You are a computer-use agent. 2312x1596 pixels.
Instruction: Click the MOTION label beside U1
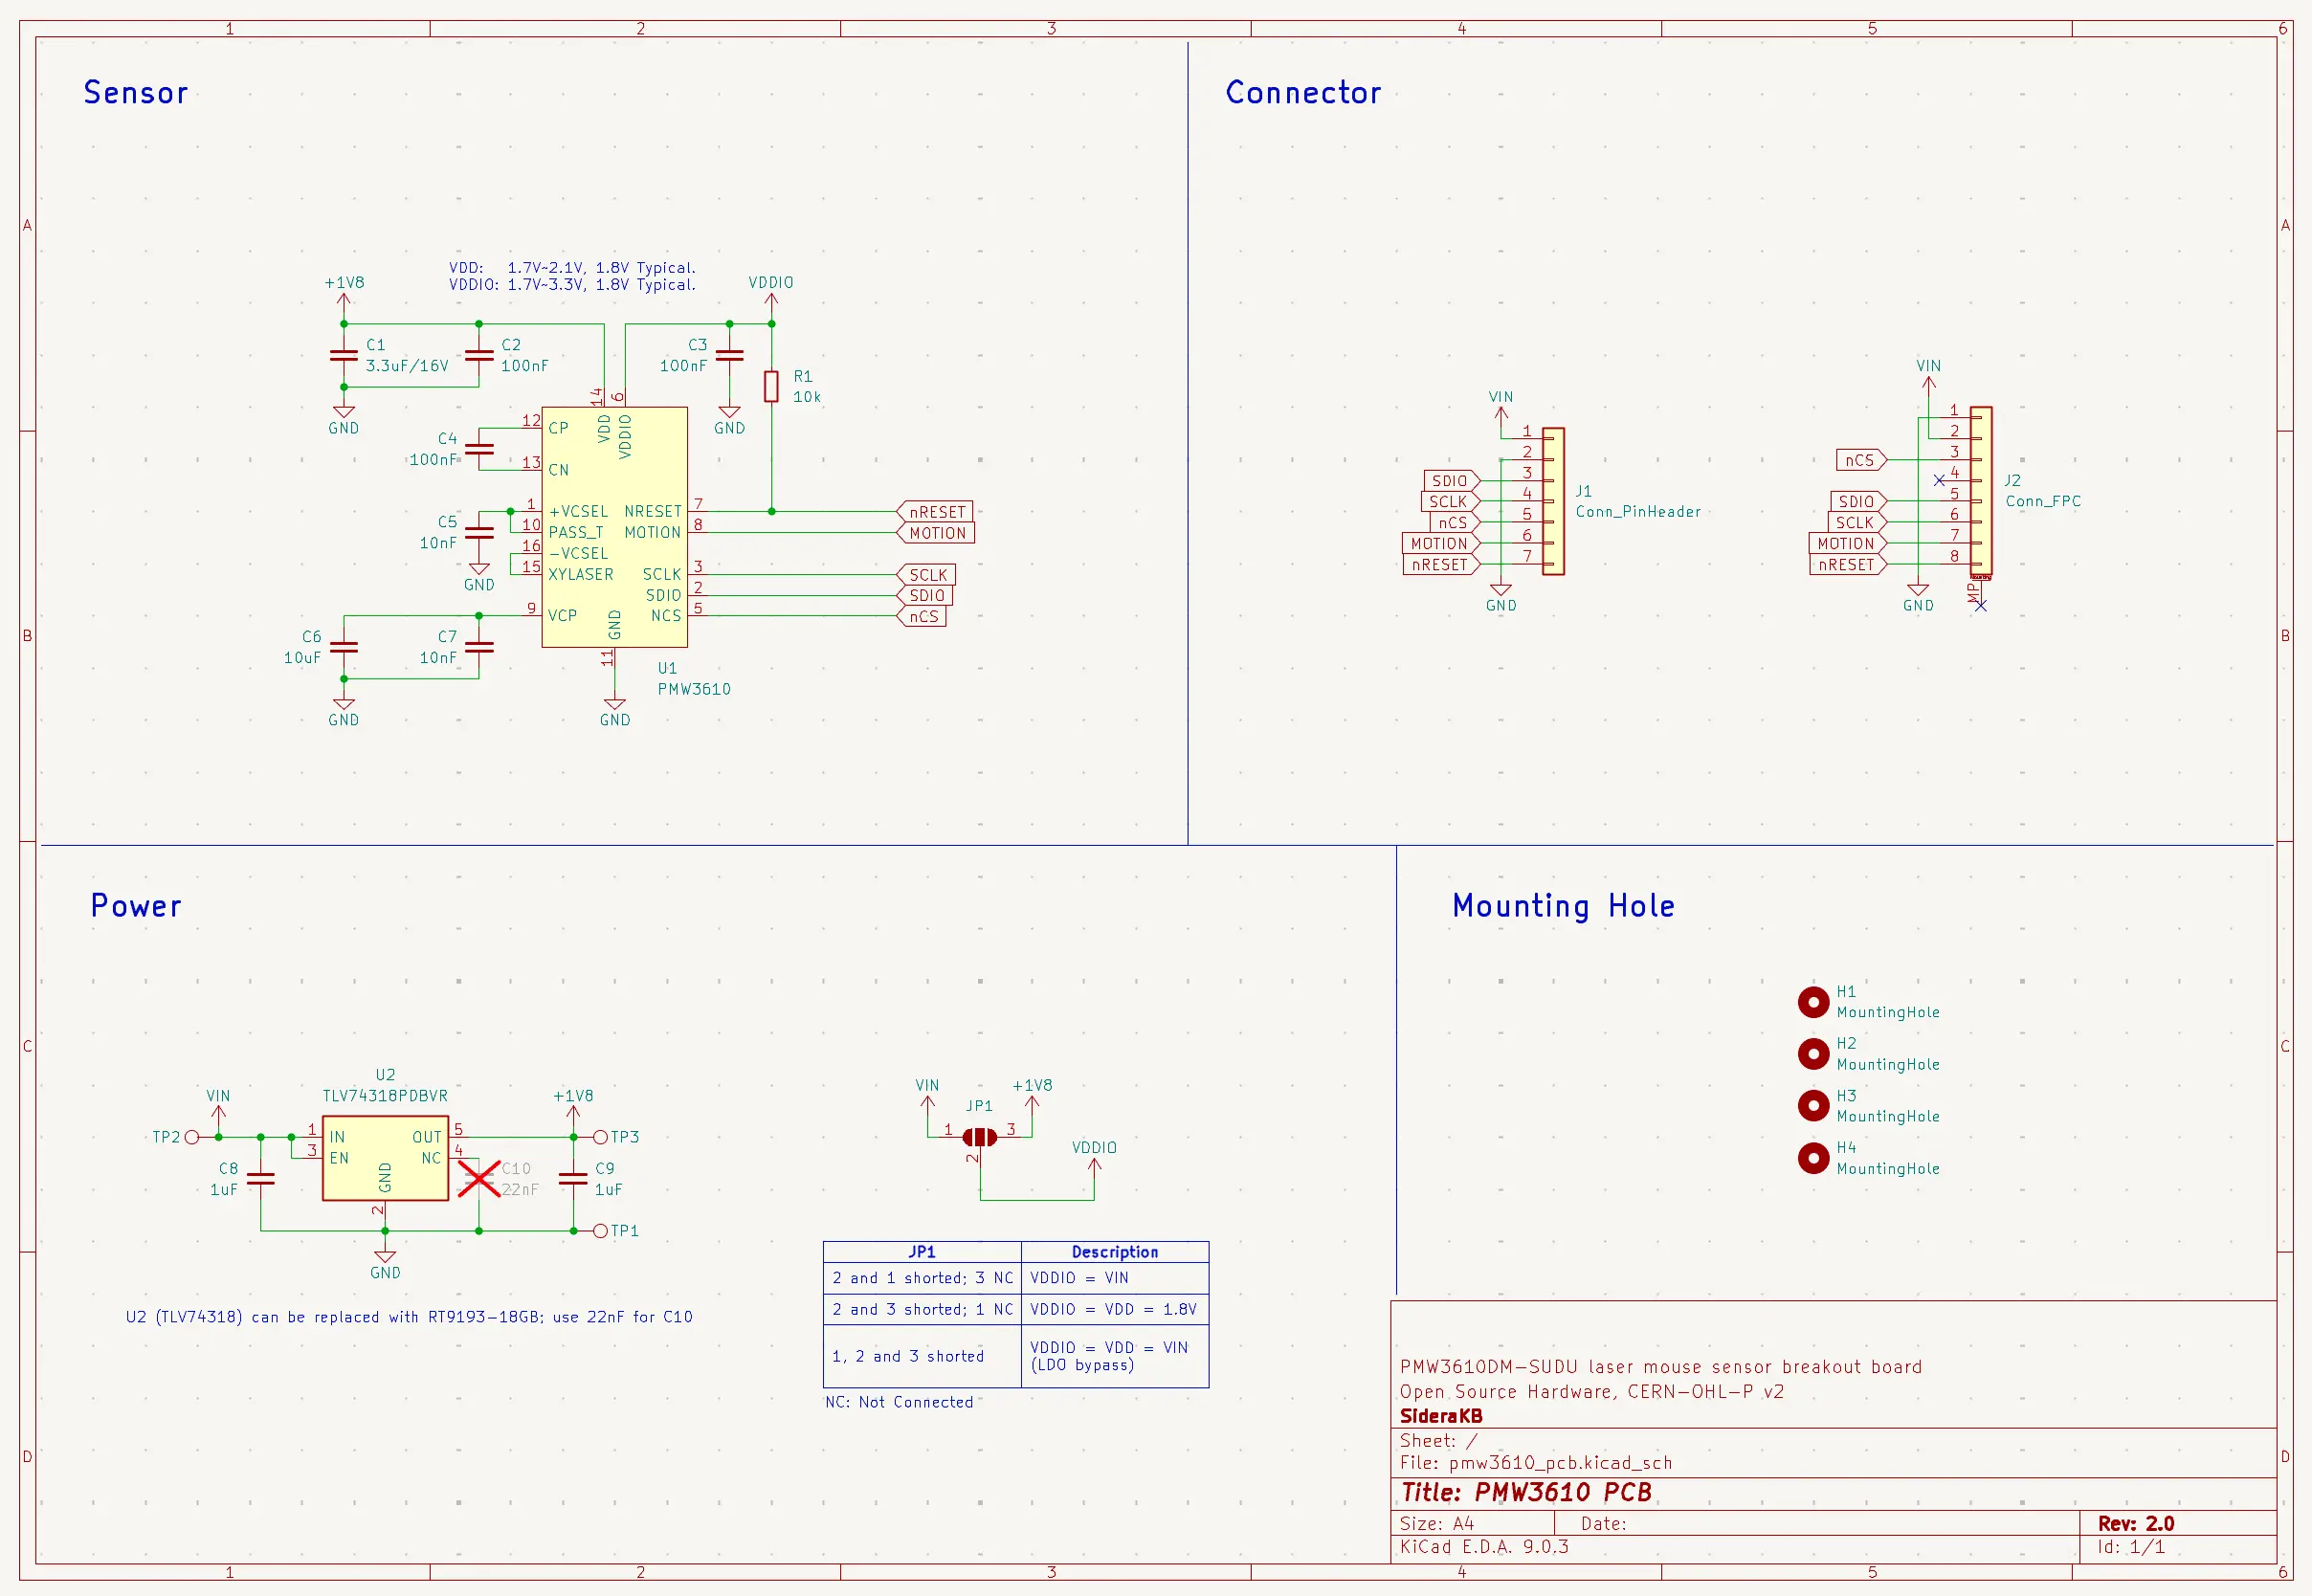click(937, 533)
